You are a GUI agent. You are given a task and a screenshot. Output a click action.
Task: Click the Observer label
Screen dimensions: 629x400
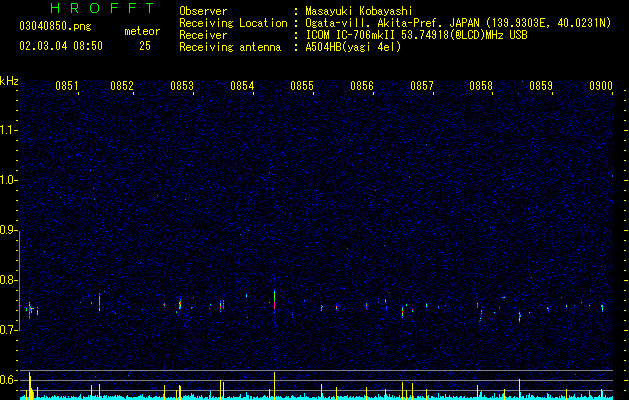[x=203, y=11]
